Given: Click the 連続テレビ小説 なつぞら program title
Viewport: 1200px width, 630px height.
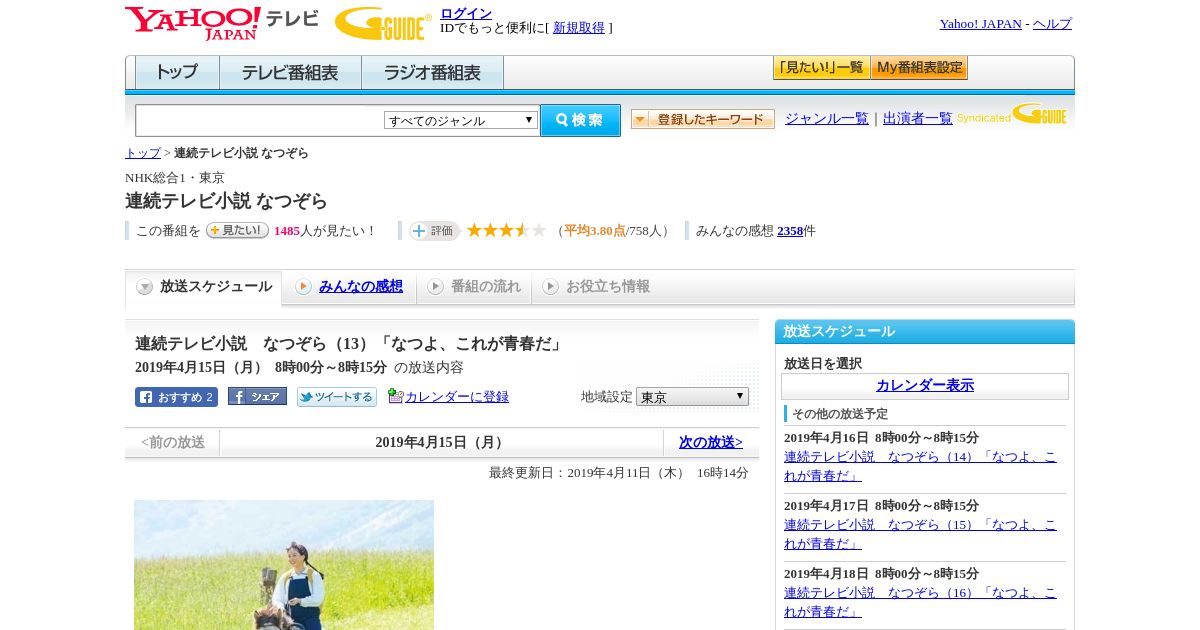Looking at the screenshot, I should click(226, 201).
